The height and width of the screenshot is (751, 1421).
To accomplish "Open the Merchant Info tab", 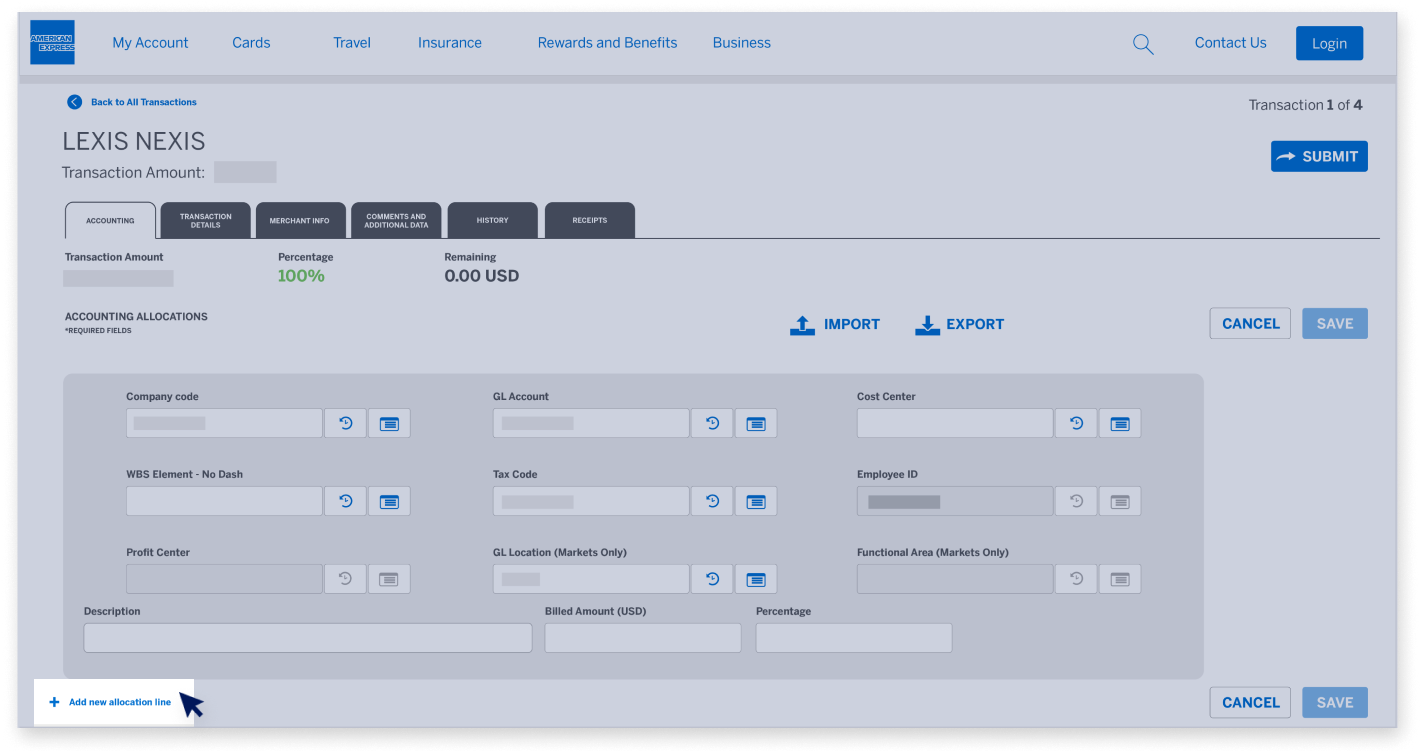I will coord(299,220).
